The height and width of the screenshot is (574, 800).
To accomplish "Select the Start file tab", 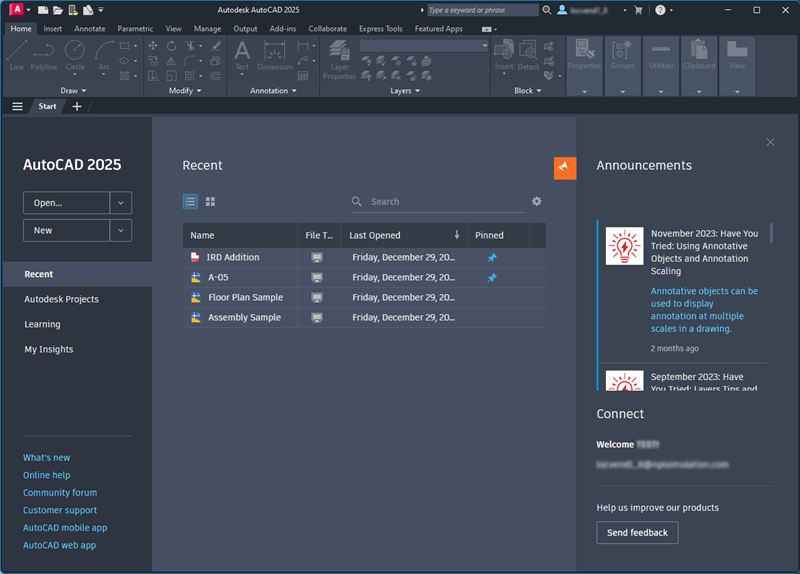I will click(47, 106).
